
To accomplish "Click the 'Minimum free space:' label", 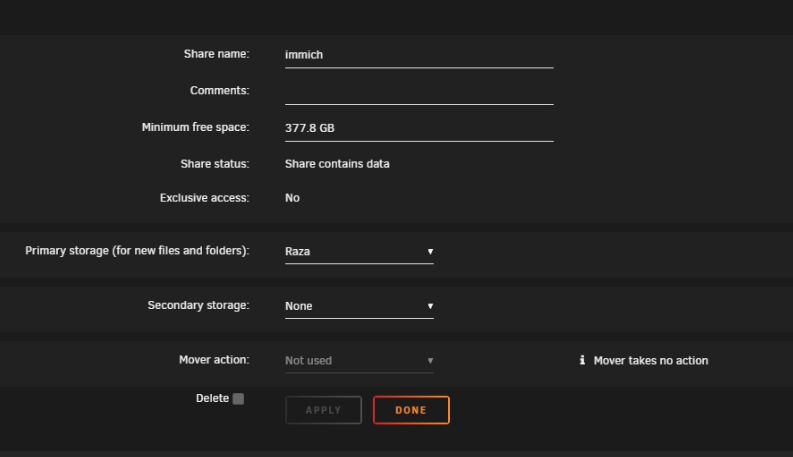I will (196, 127).
